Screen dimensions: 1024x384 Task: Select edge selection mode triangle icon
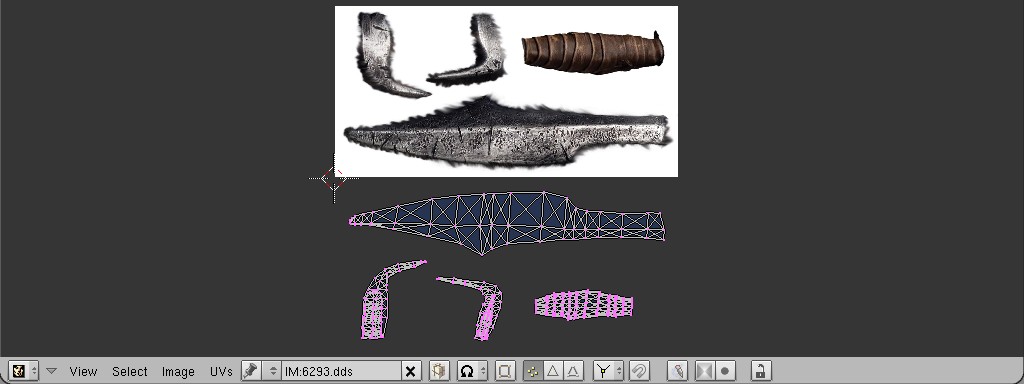552,371
